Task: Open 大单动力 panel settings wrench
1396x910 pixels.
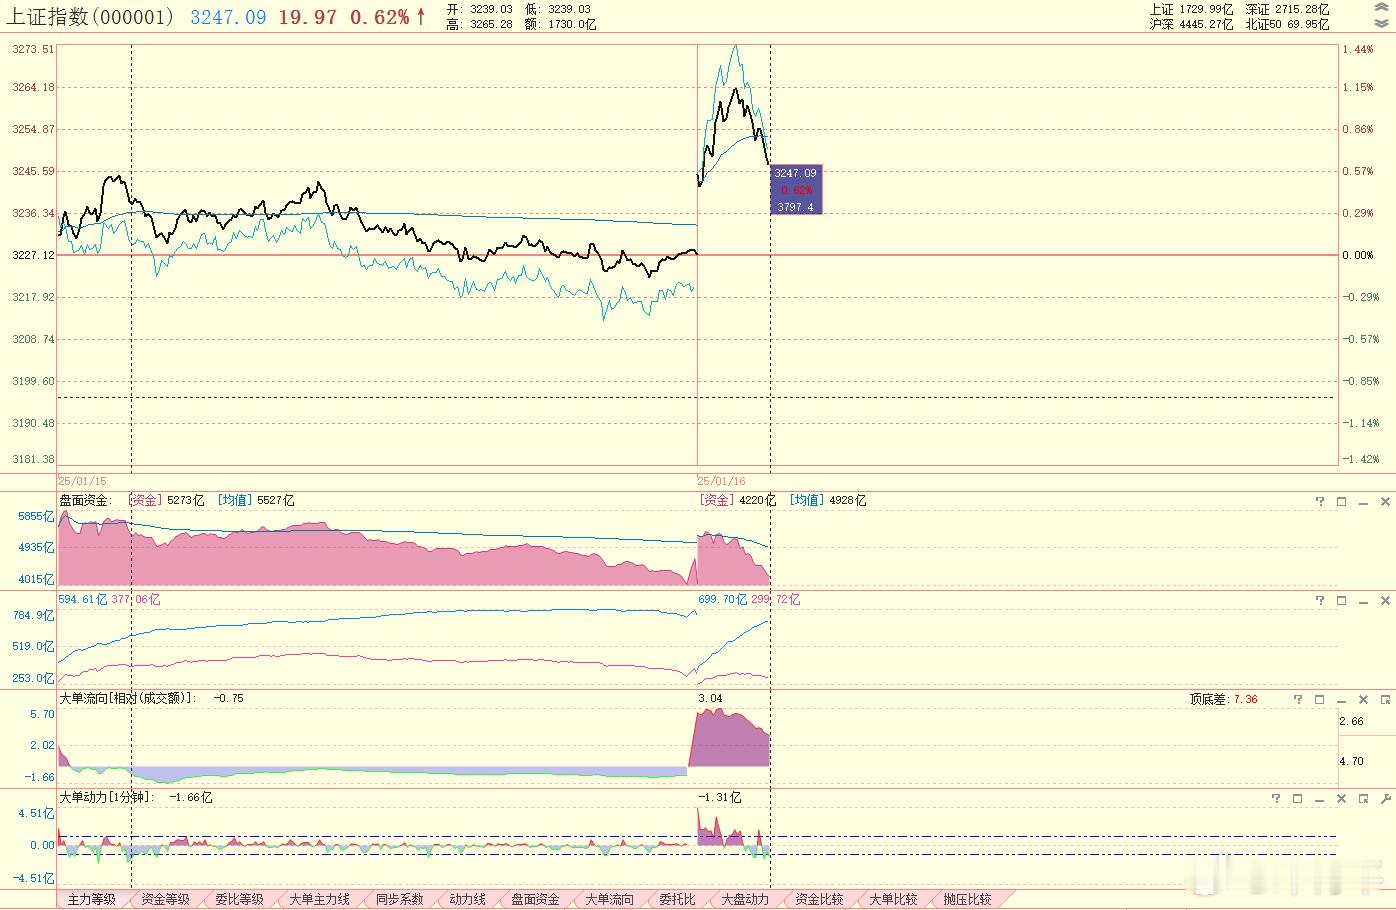Action: [x=1386, y=798]
